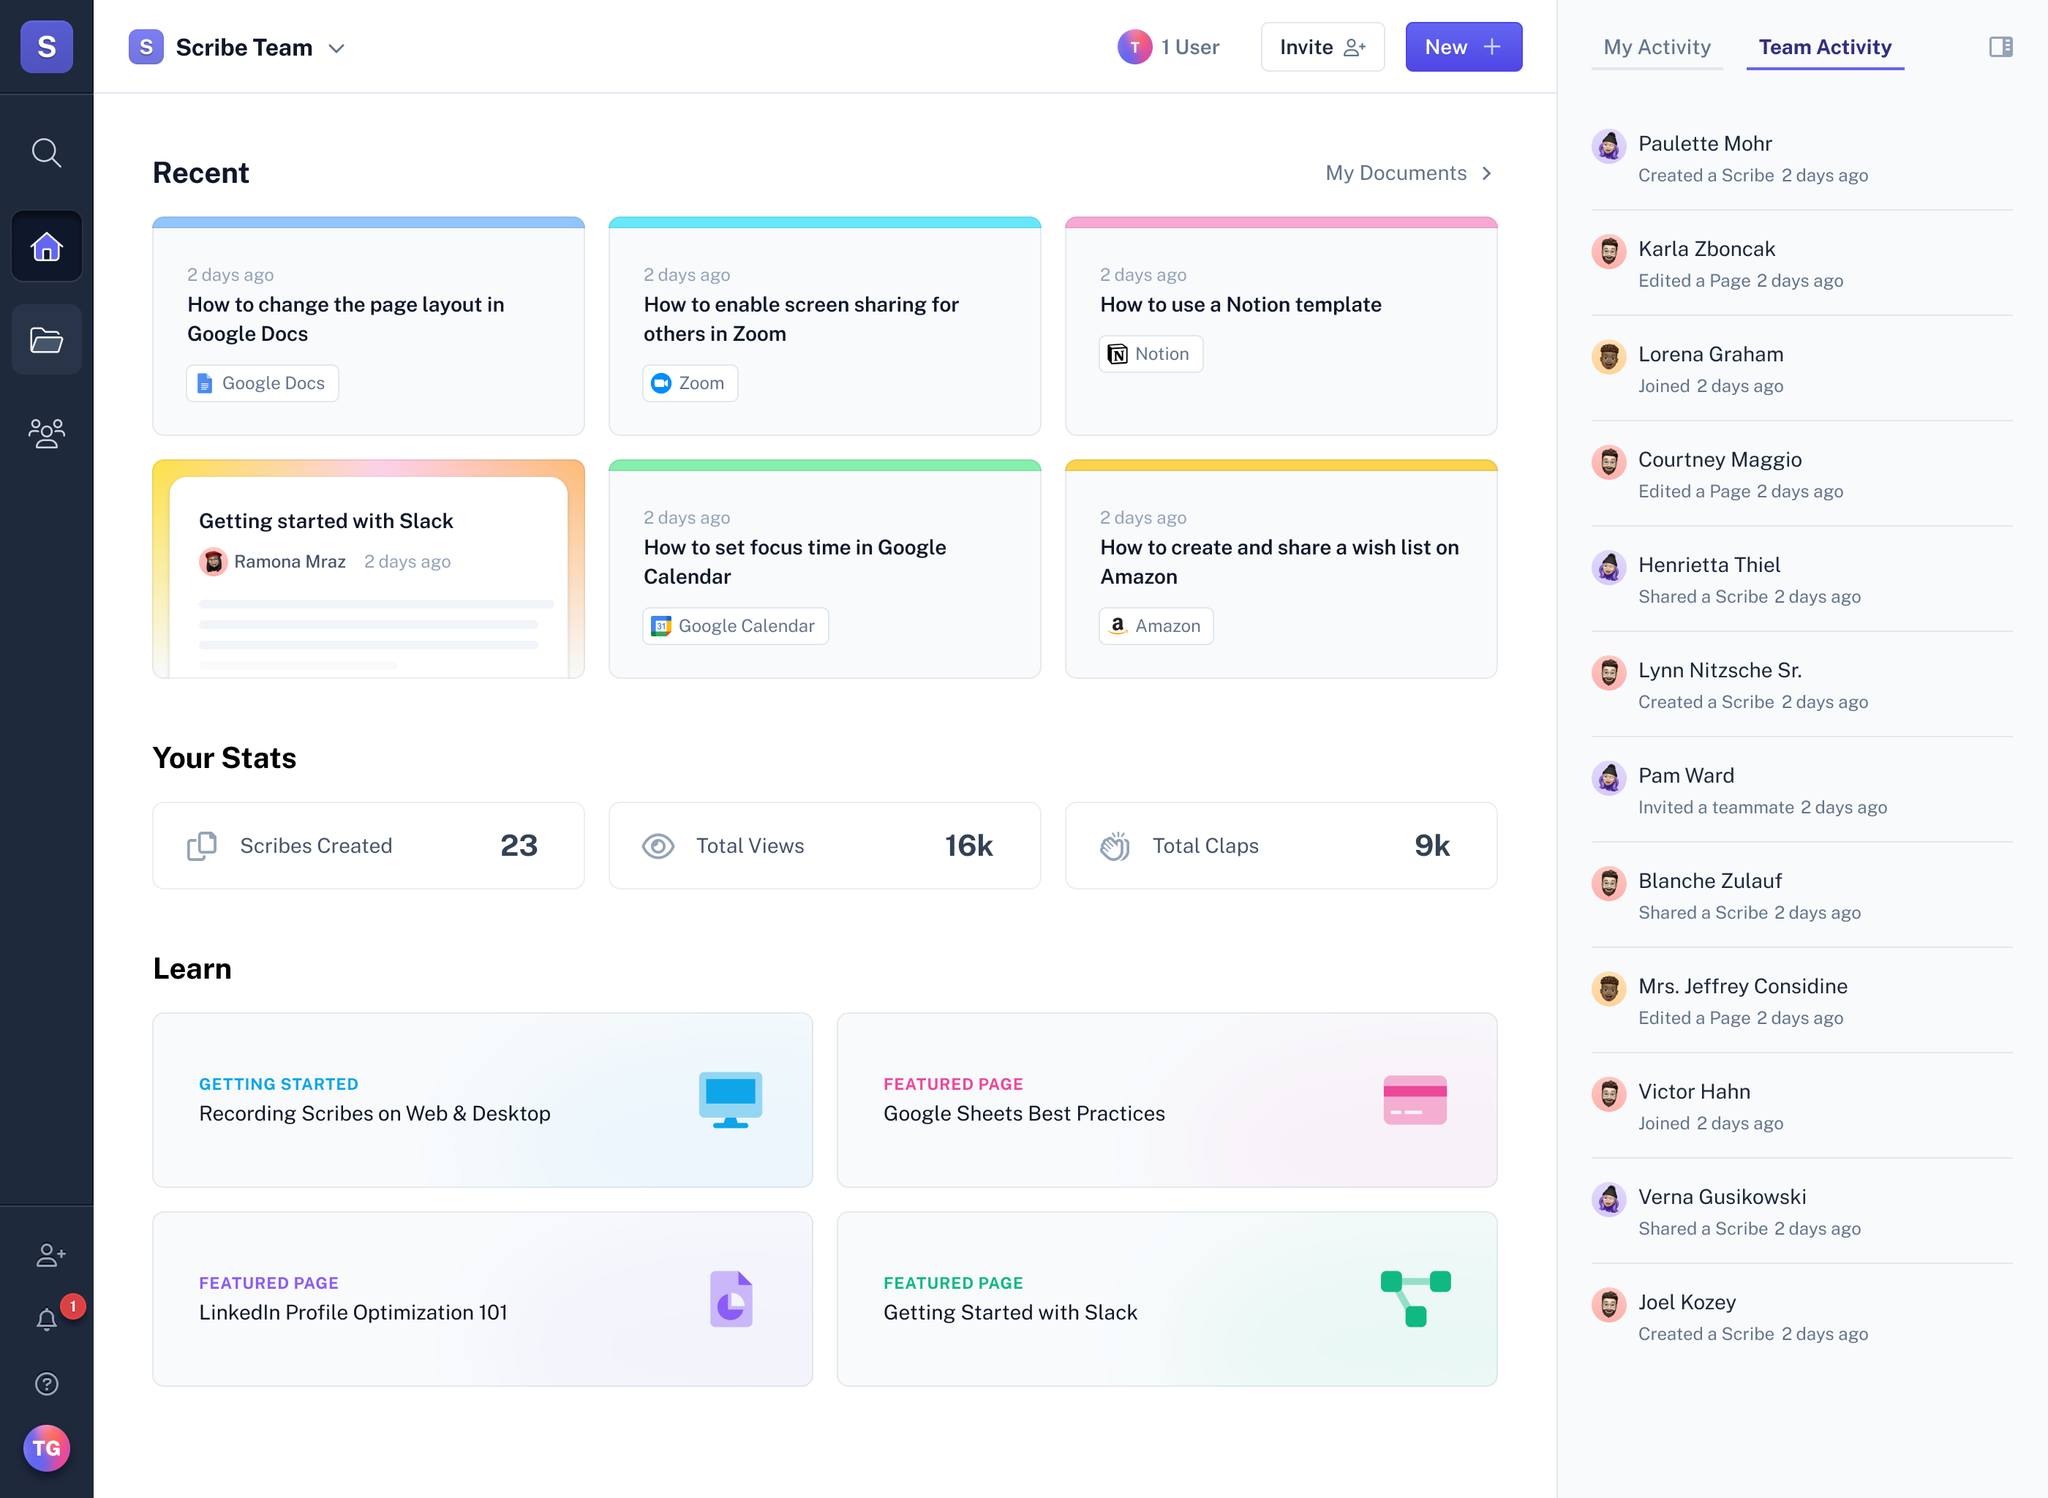Screen dimensions: 2048x1498
Task: Click the Invite button
Action: pyautogui.click(x=1322, y=47)
